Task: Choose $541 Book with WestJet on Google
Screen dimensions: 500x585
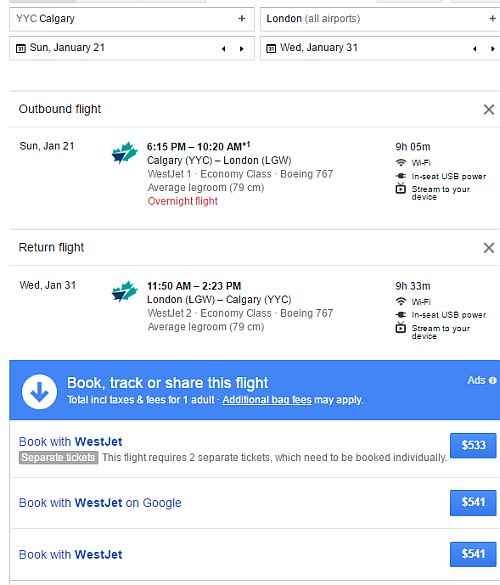Action: click(473, 503)
